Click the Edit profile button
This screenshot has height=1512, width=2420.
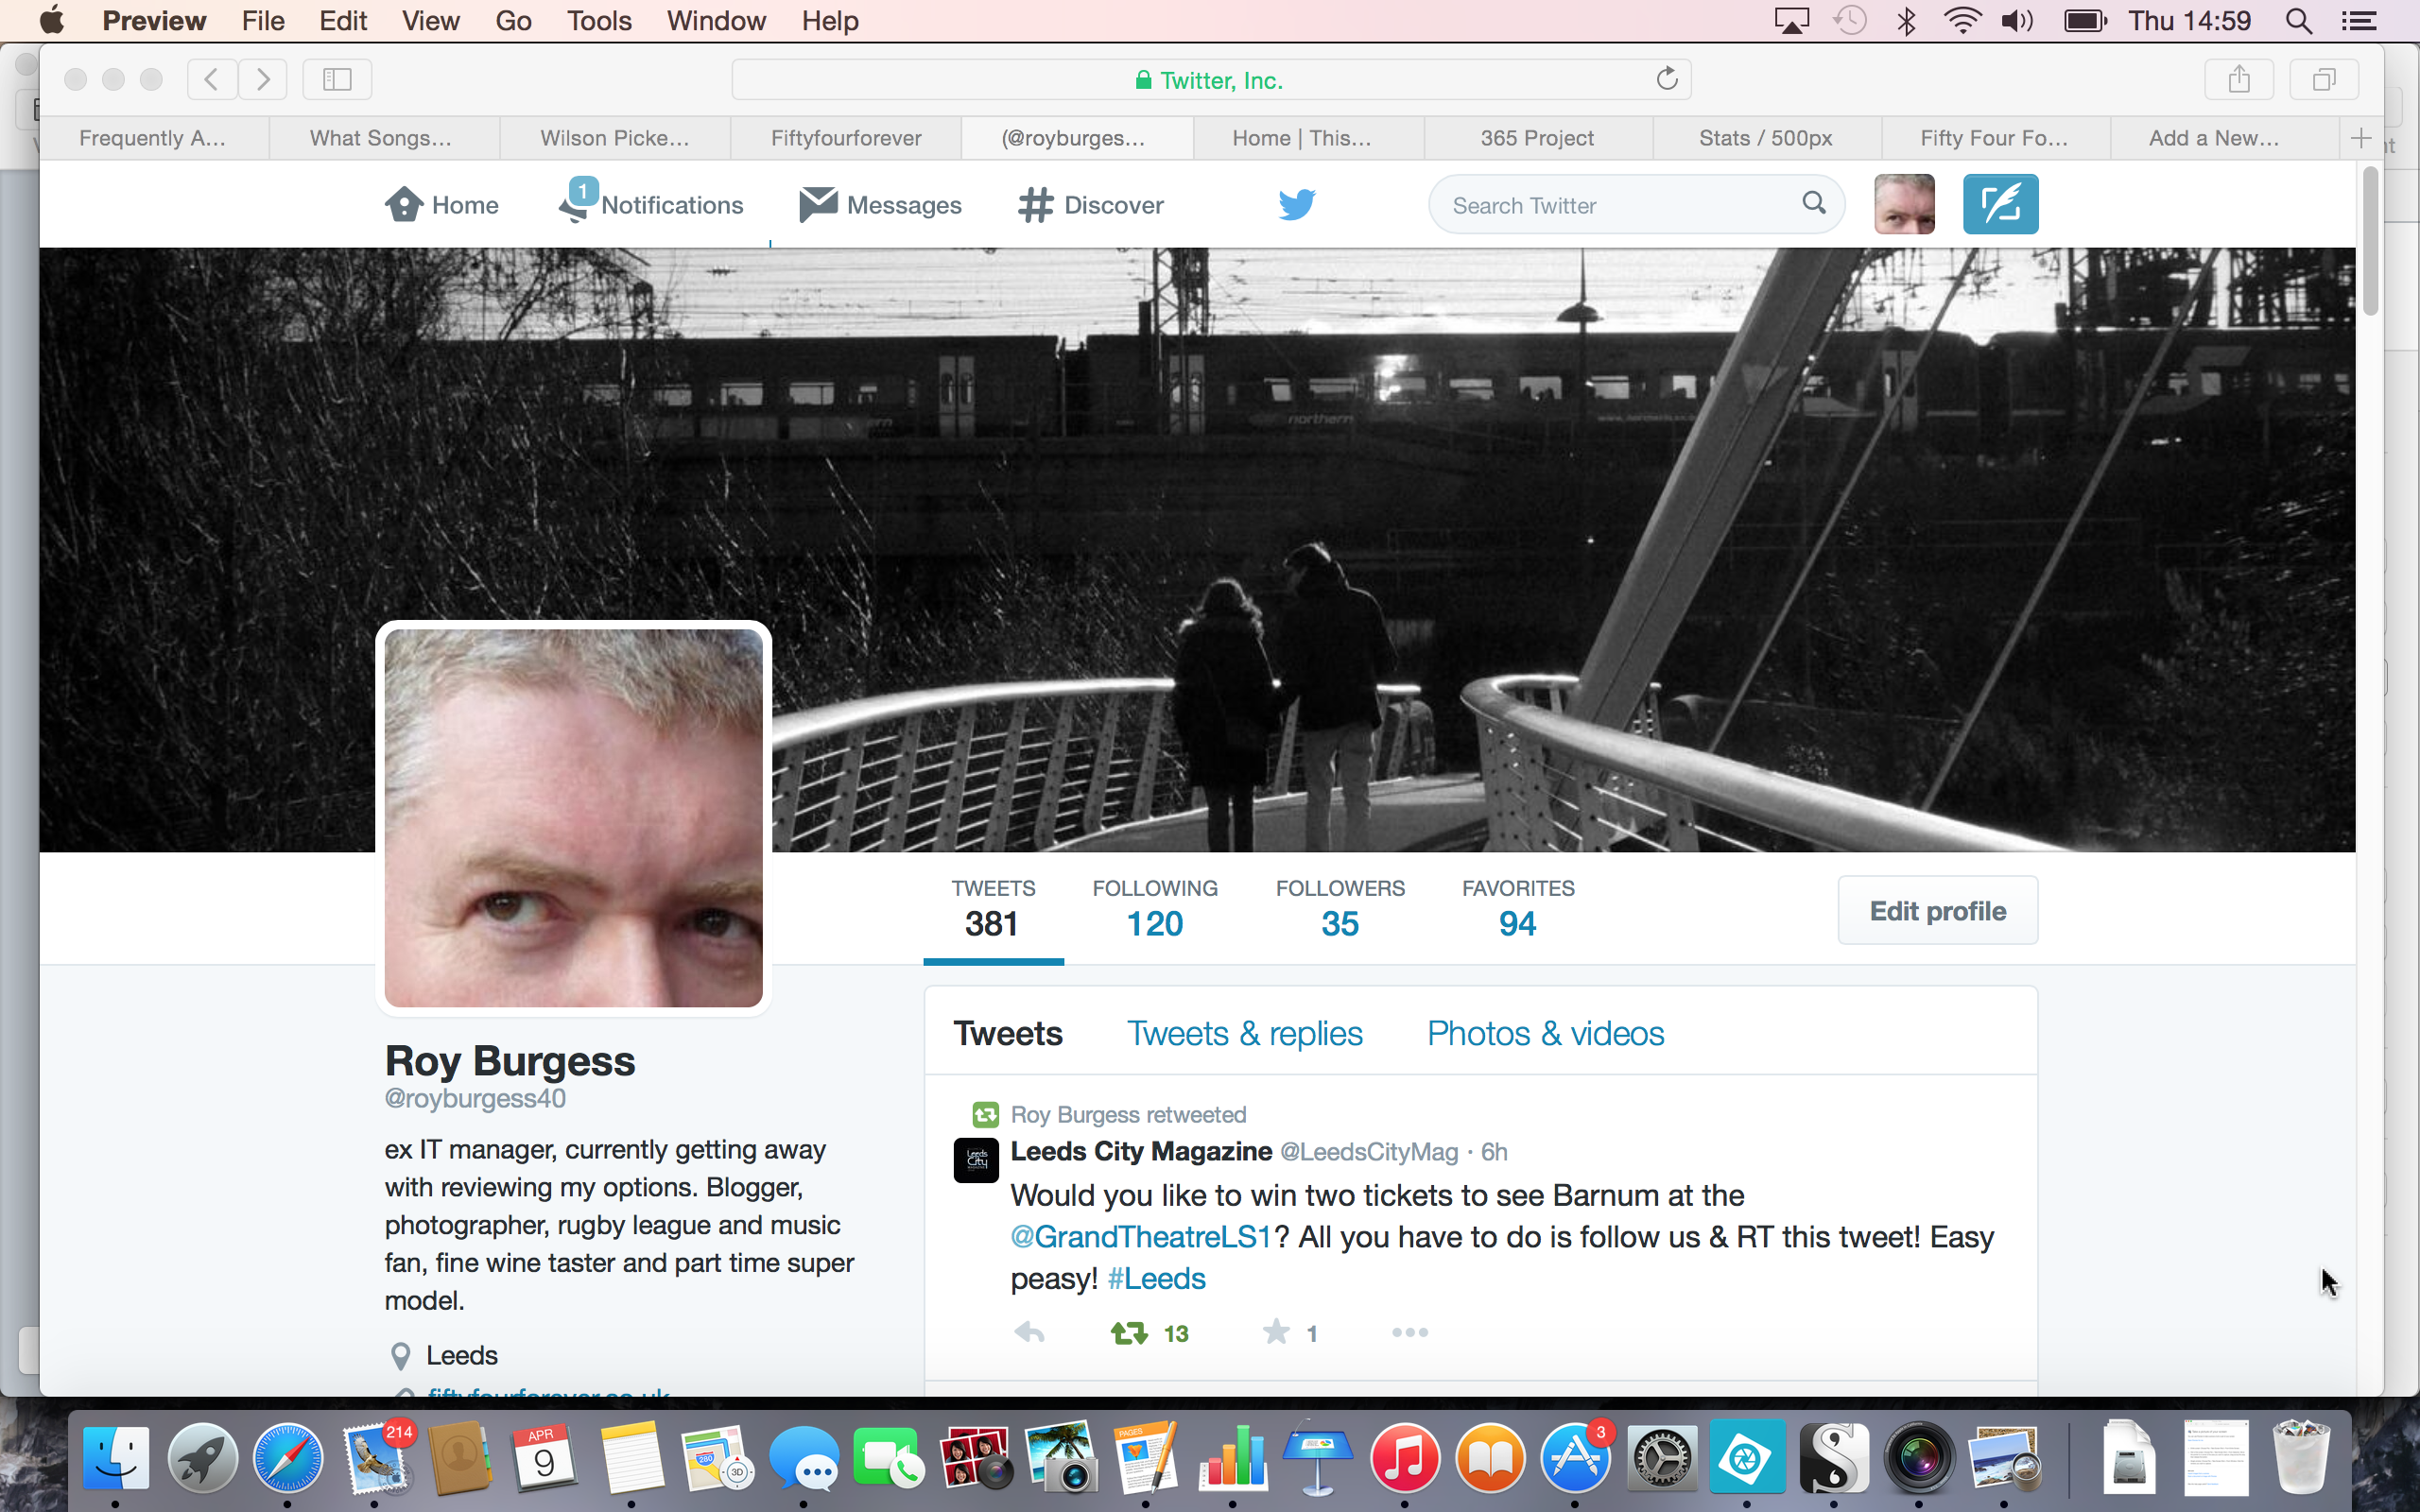pyautogui.click(x=1937, y=910)
